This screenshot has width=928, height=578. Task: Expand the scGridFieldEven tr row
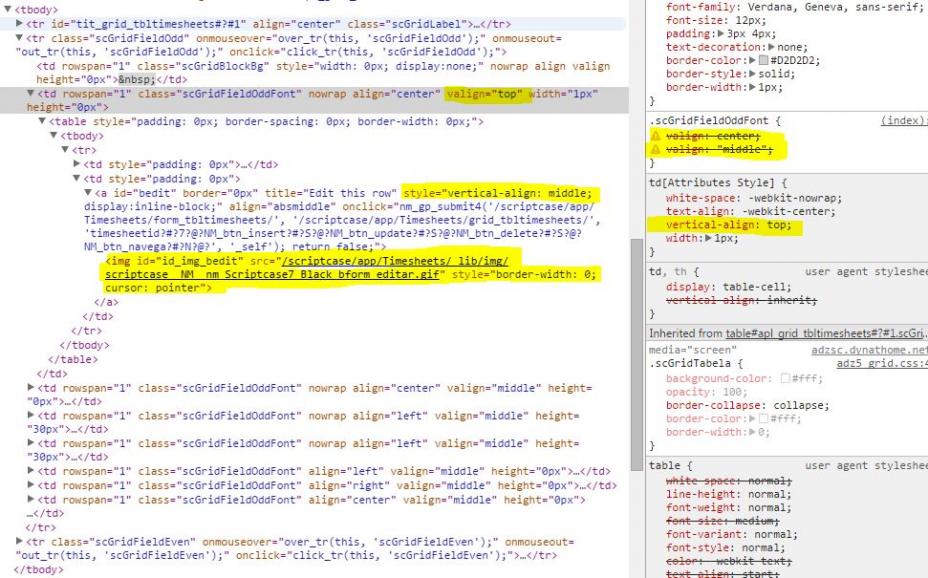[19, 542]
